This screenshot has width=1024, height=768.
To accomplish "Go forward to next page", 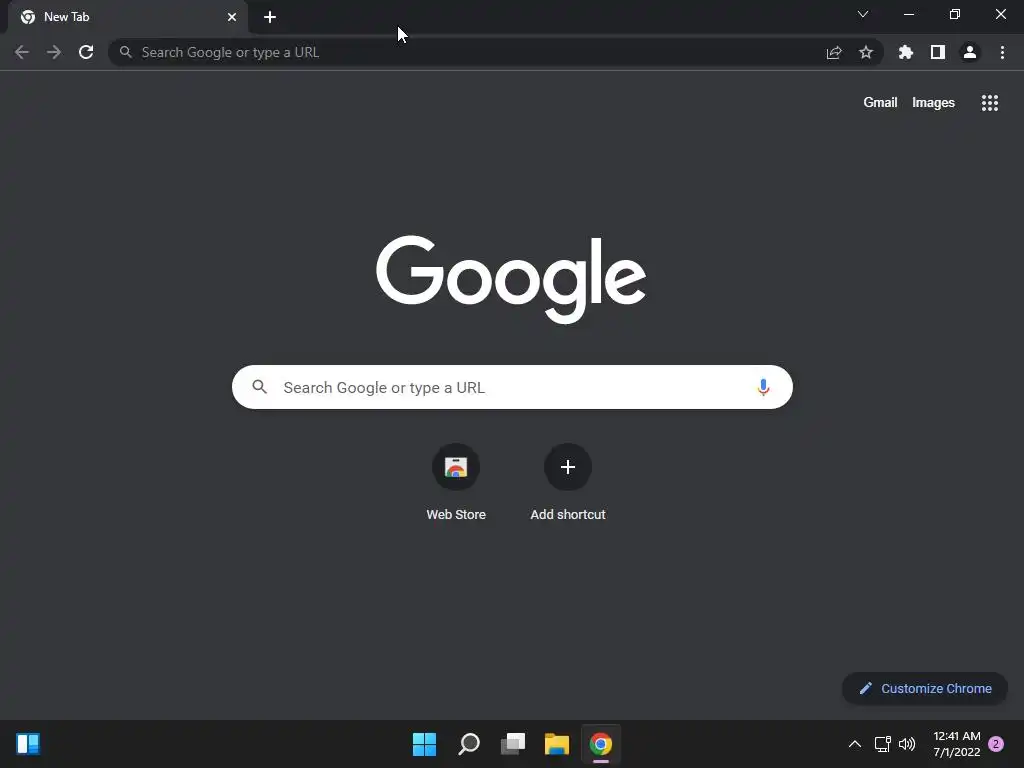I will tap(54, 52).
